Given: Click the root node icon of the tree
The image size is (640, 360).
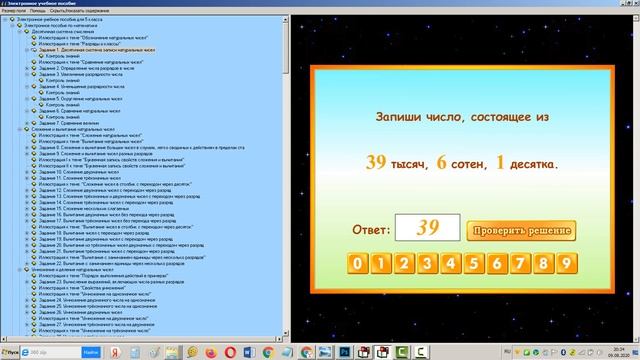Looking at the screenshot, I should pyautogui.click(x=12, y=19).
